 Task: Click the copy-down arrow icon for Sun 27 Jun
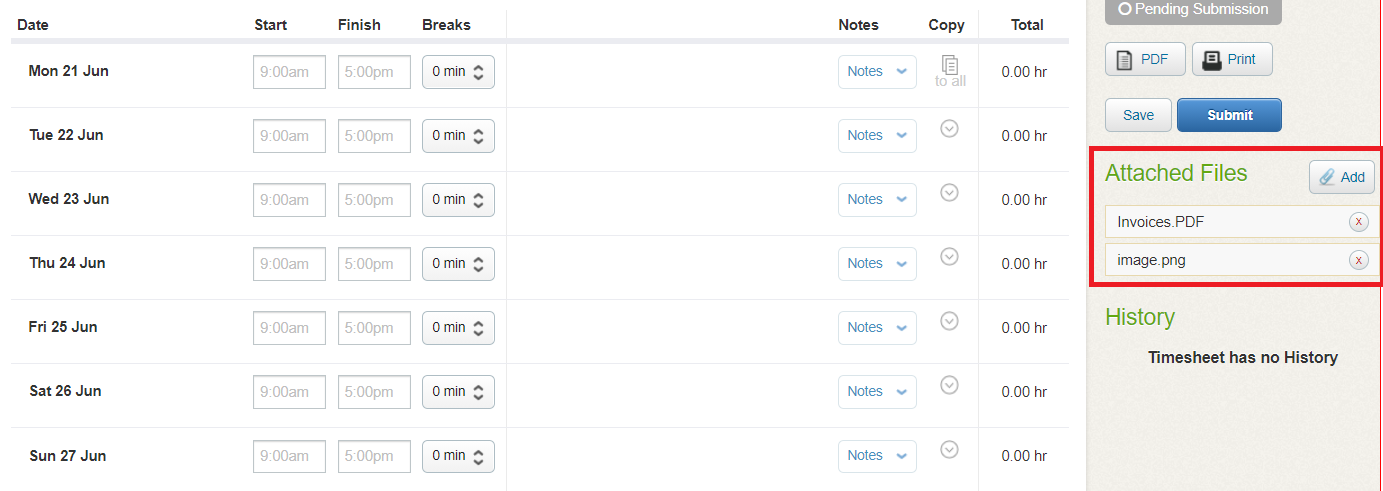pyautogui.click(x=950, y=449)
